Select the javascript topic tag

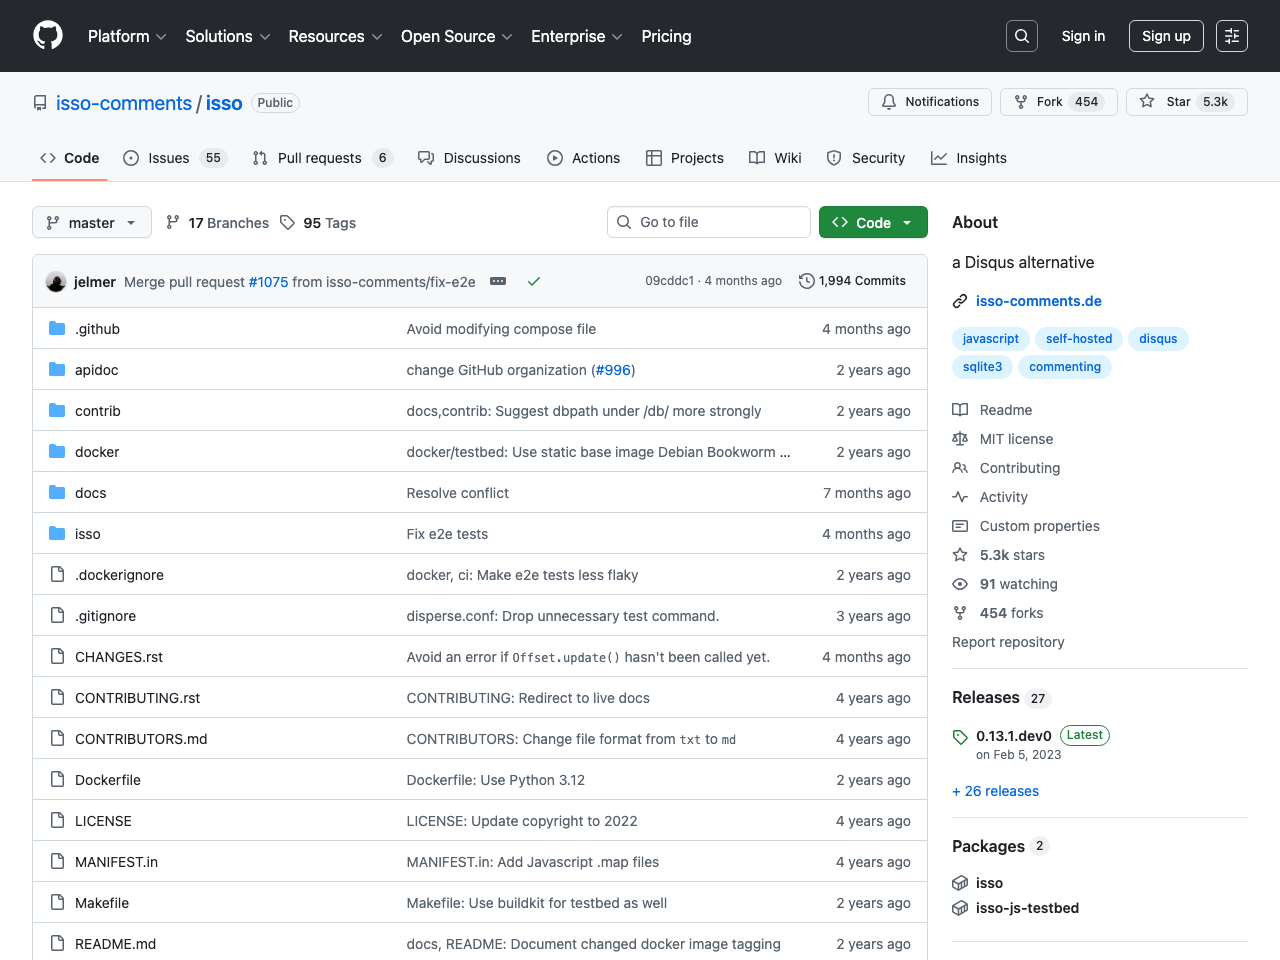point(990,339)
